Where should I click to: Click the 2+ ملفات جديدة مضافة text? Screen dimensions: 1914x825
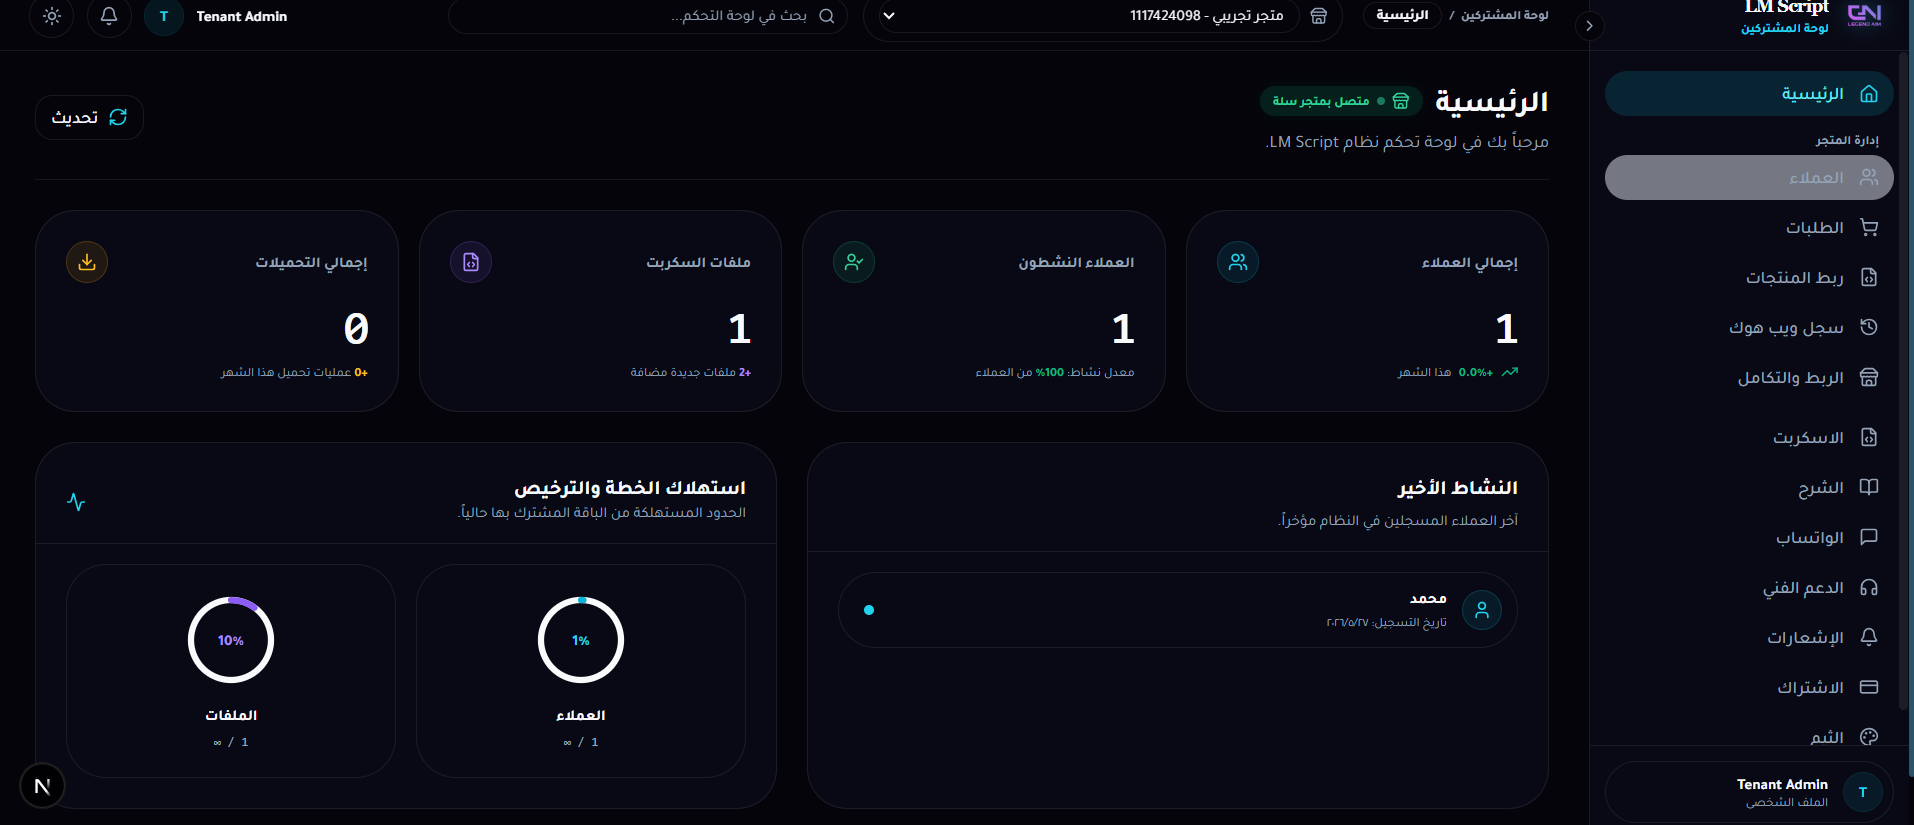point(691,372)
